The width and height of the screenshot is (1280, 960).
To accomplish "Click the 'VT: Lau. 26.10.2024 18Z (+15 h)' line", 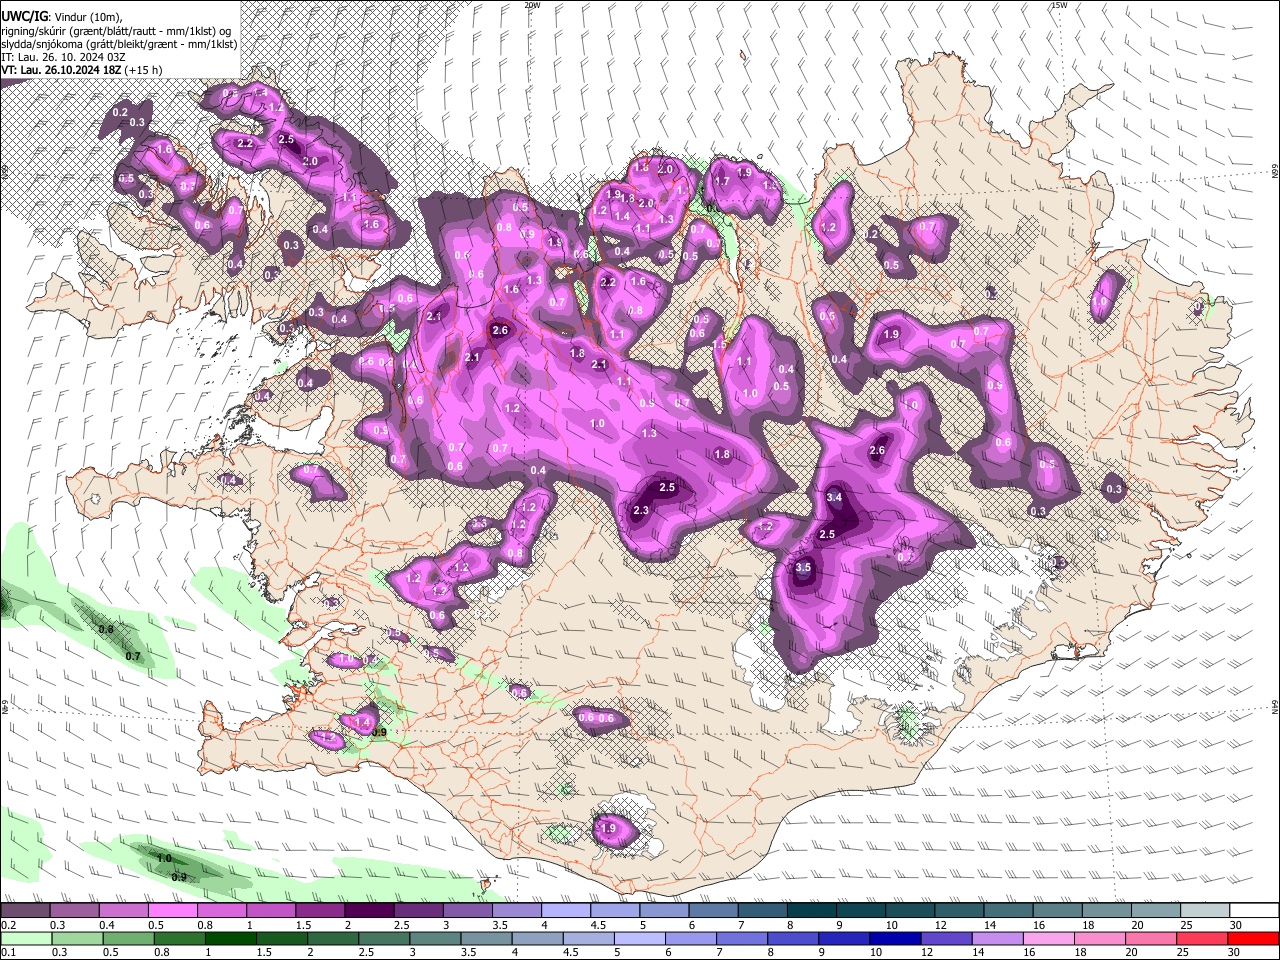I will (x=82, y=70).
